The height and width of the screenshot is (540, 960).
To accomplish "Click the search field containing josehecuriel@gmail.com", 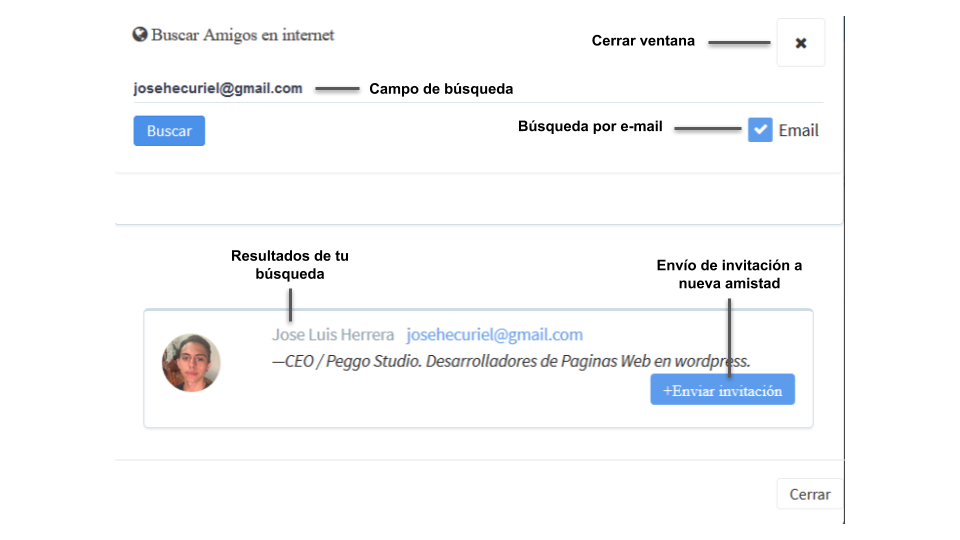I will 478,89.
